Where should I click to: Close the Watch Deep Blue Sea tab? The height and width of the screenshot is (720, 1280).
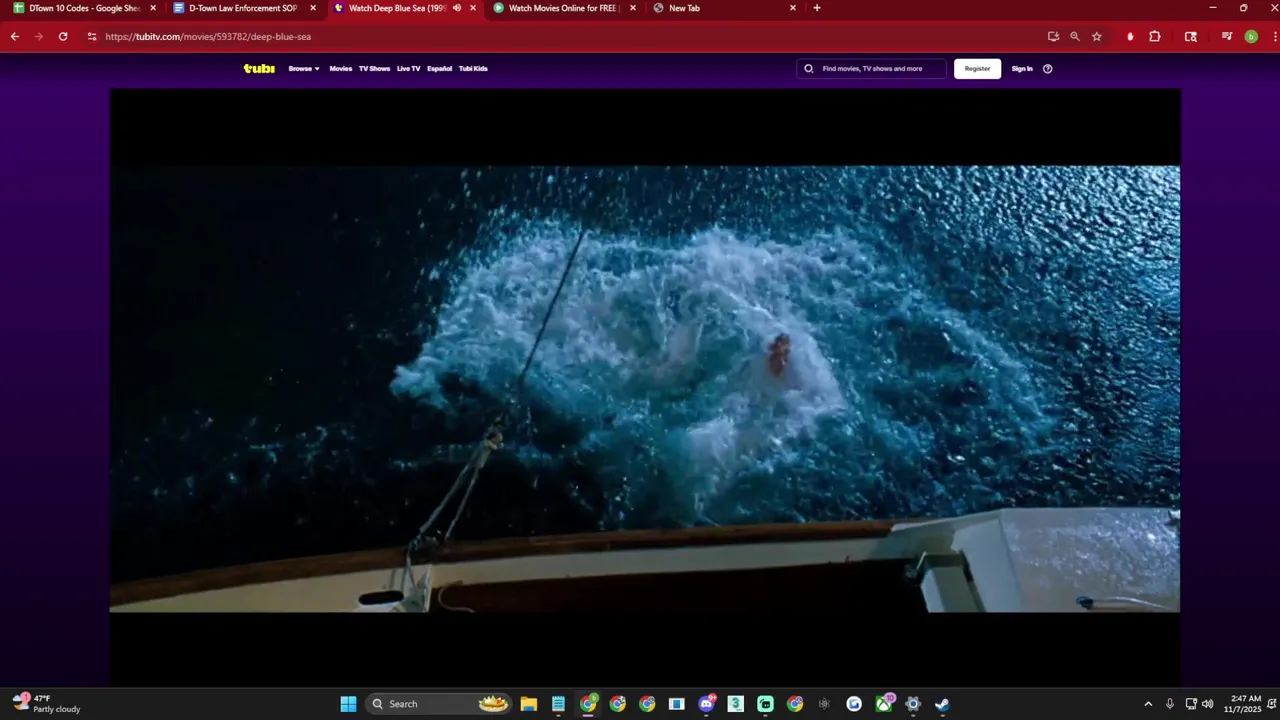pos(473,8)
